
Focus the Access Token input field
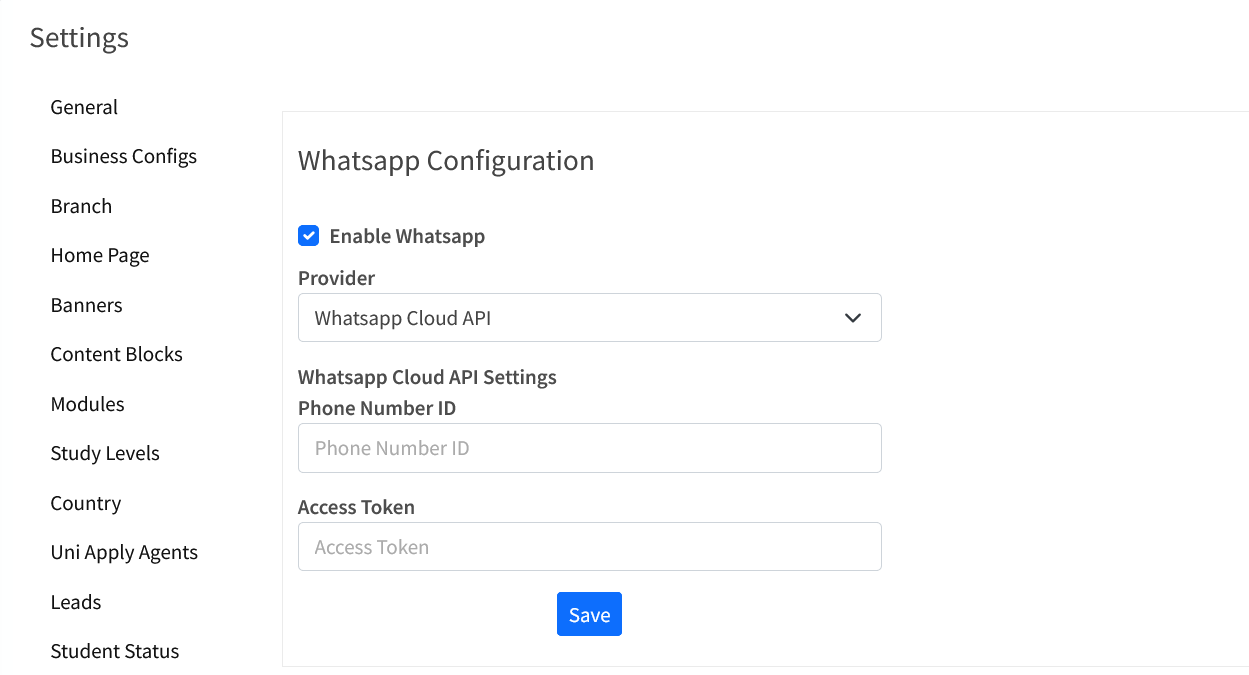click(x=589, y=547)
